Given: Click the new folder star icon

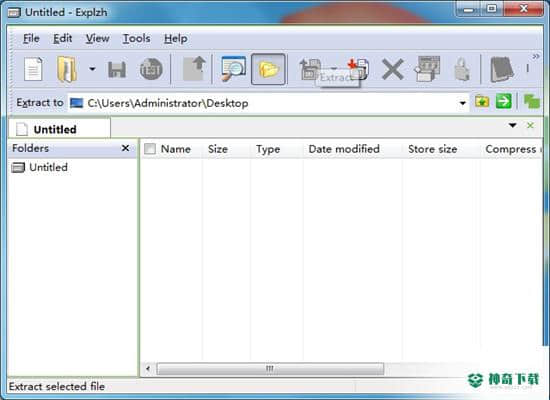Looking at the screenshot, I should [482, 102].
